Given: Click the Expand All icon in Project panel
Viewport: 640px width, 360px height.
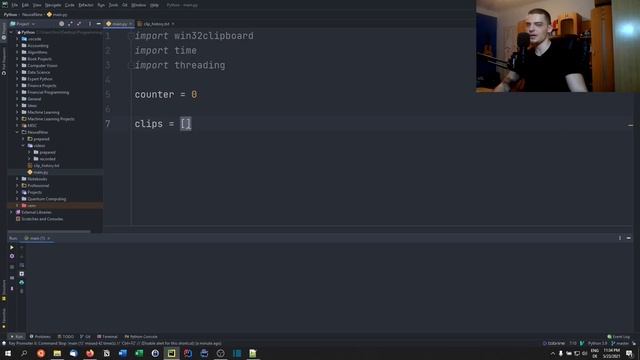Looking at the screenshot, I should (70, 24).
